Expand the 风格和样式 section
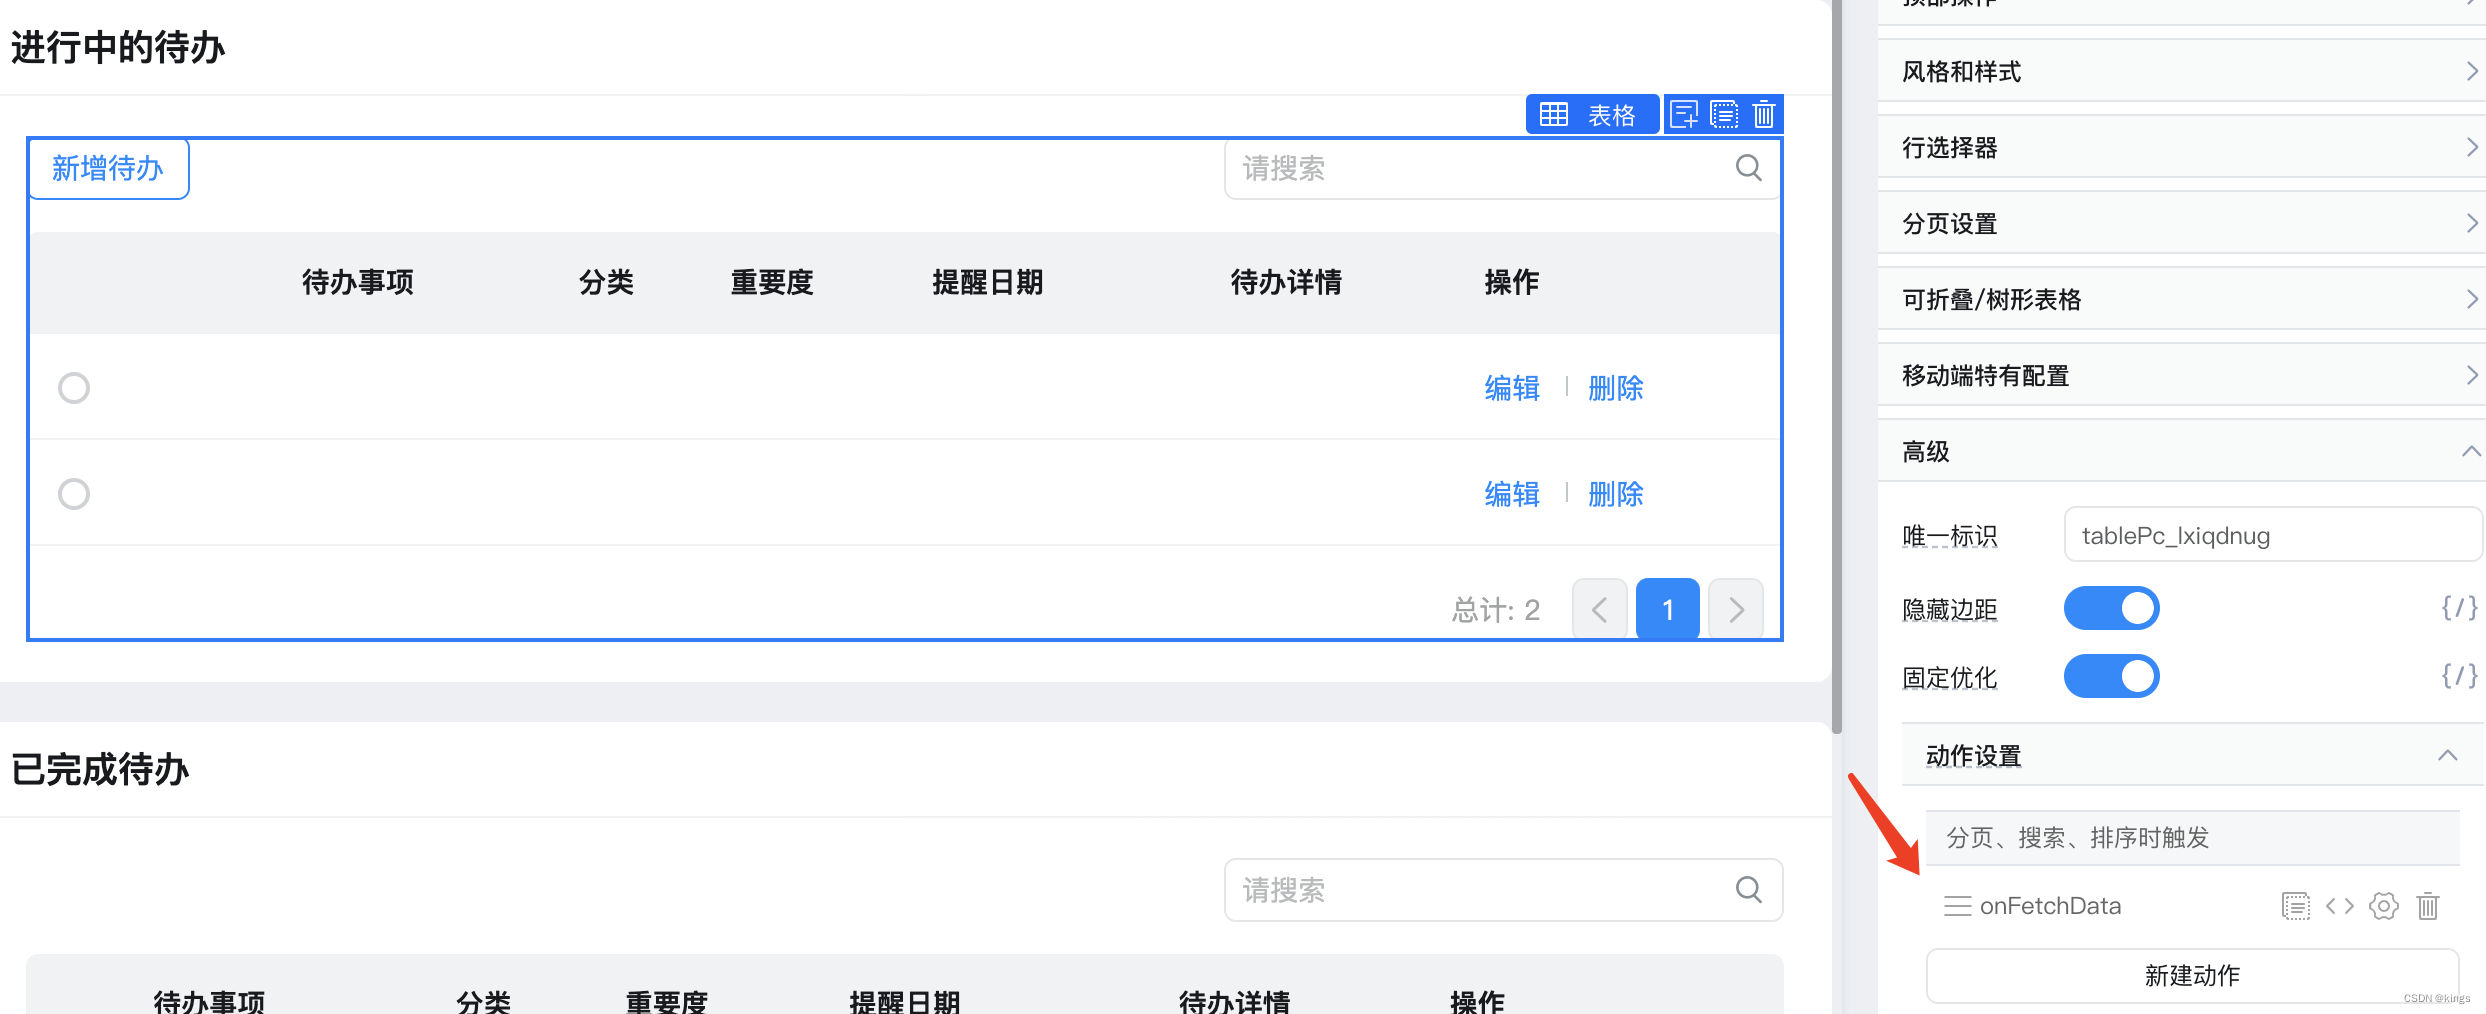 pos(2180,72)
